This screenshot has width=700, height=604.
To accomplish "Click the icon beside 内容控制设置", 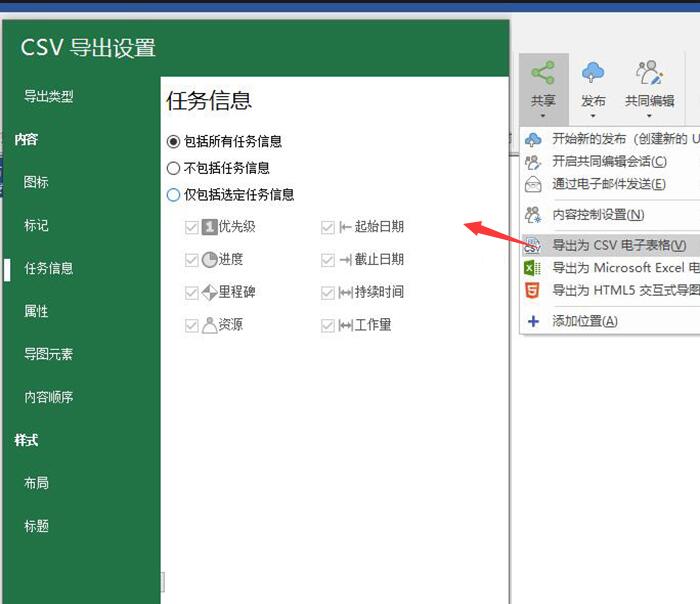I will click(x=533, y=215).
